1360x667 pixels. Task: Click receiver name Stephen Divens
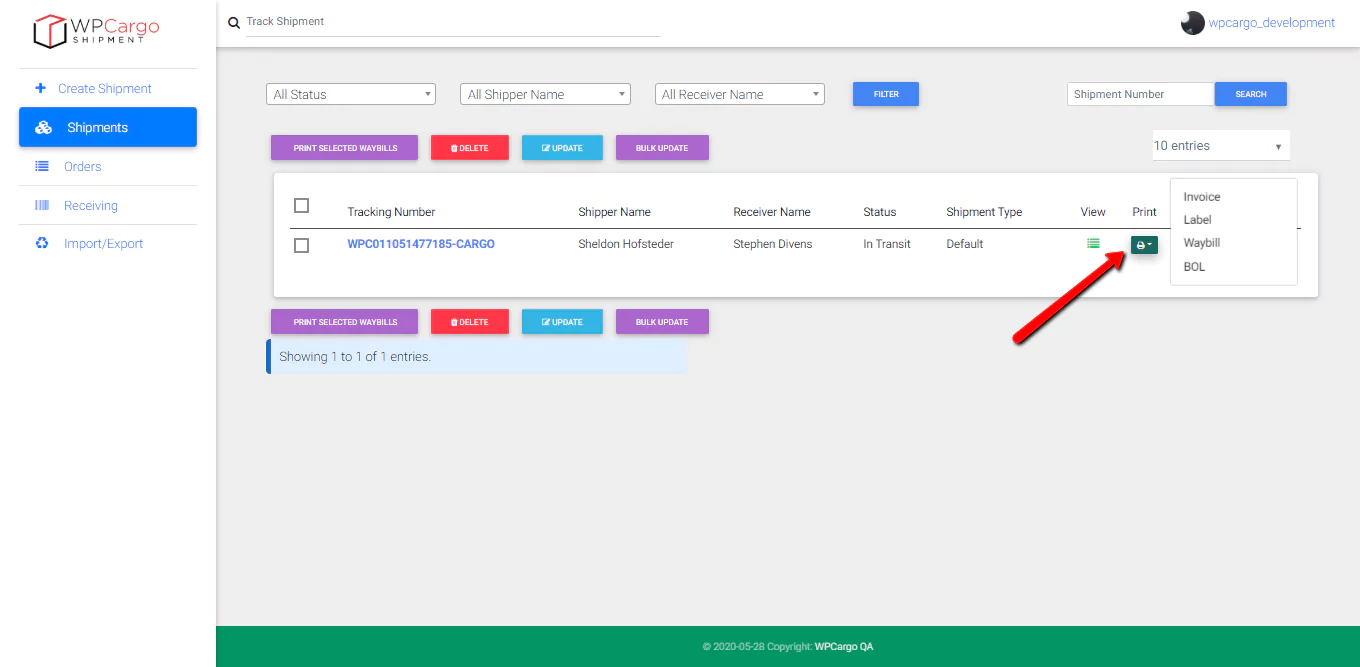click(773, 244)
